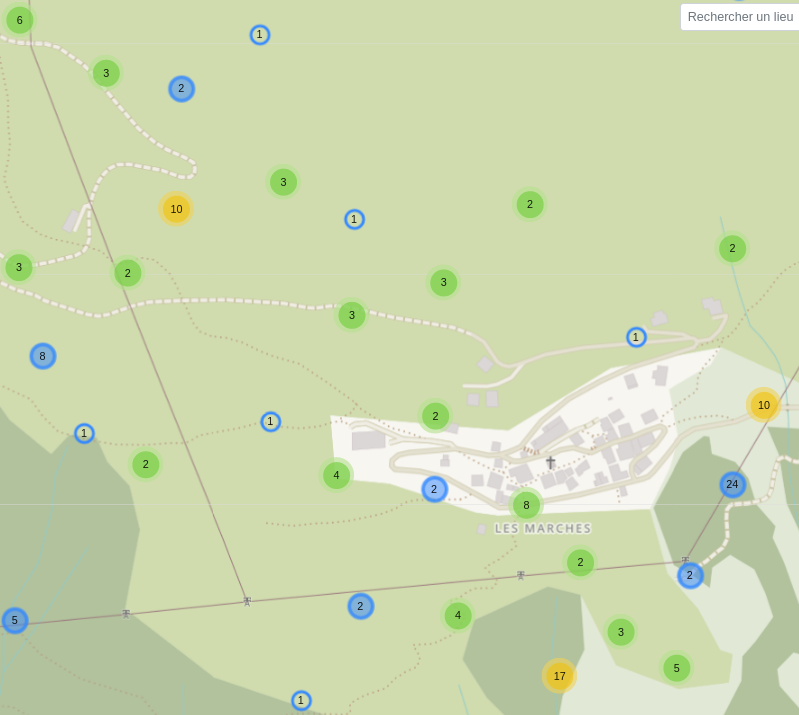
Task: Expand the green 5 cluster marker
Action: (676, 668)
